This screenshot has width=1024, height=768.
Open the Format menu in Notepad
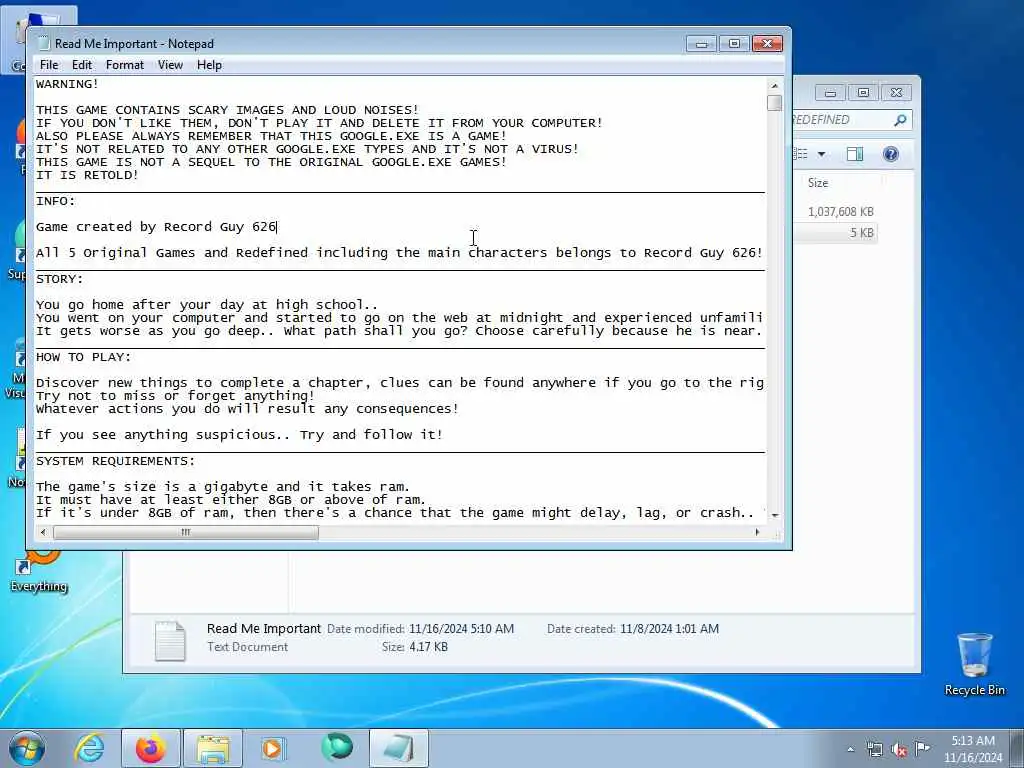tap(125, 65)
